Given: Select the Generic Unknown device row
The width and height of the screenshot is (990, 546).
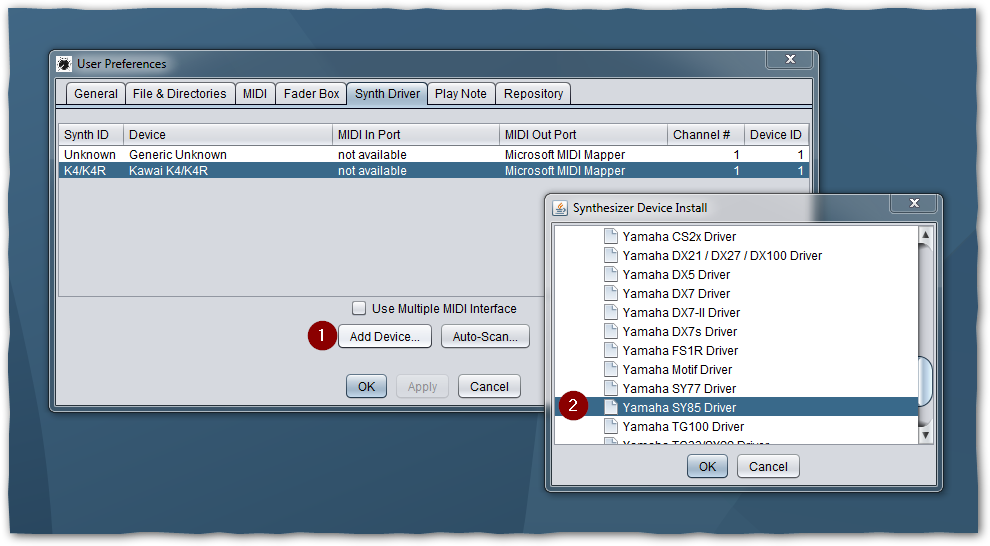Looking at the screenshot, I should pos(434,155).
